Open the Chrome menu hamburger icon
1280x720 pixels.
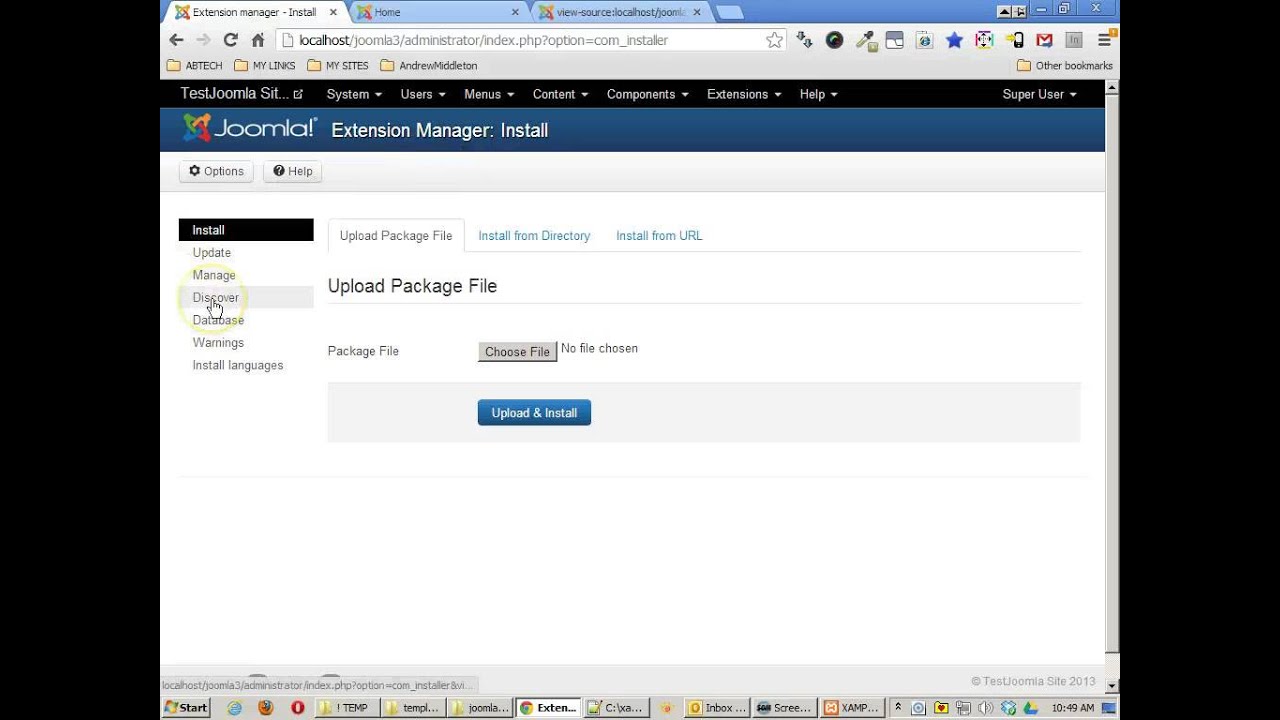[x=1105, y=40]
